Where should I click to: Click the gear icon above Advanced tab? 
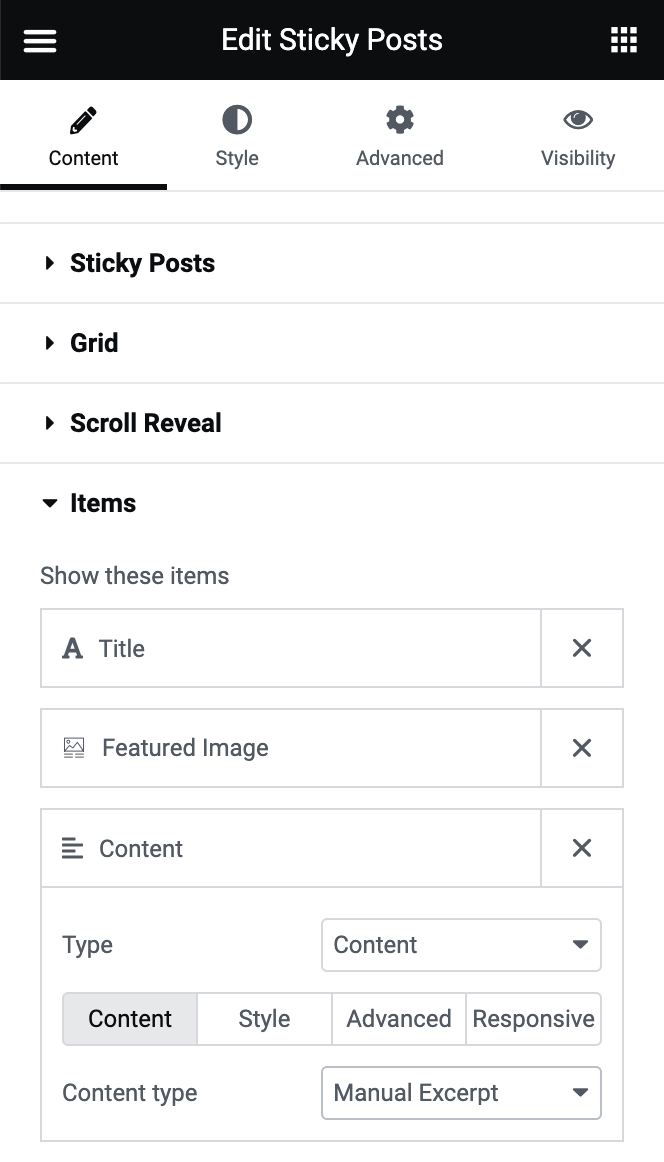399,118
